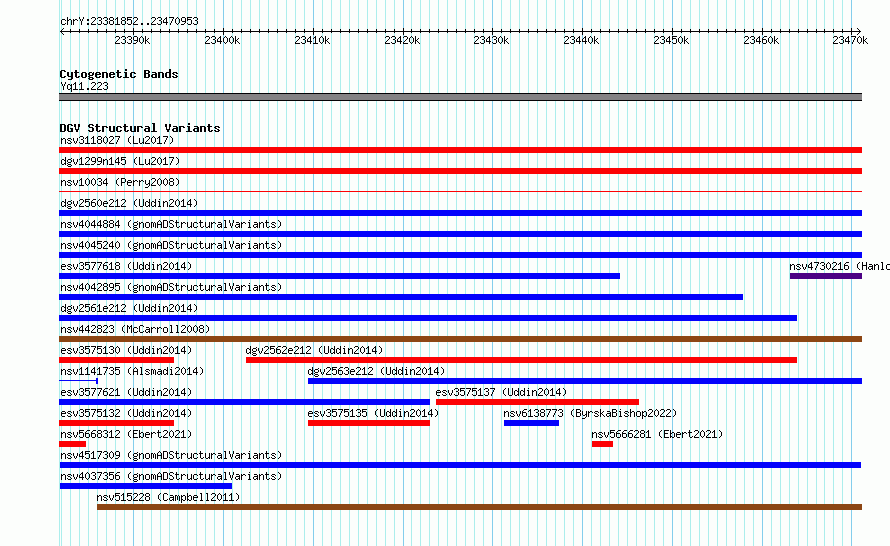Open the dgv1299n145 (Lu2017) label

(x=120, y=161)
